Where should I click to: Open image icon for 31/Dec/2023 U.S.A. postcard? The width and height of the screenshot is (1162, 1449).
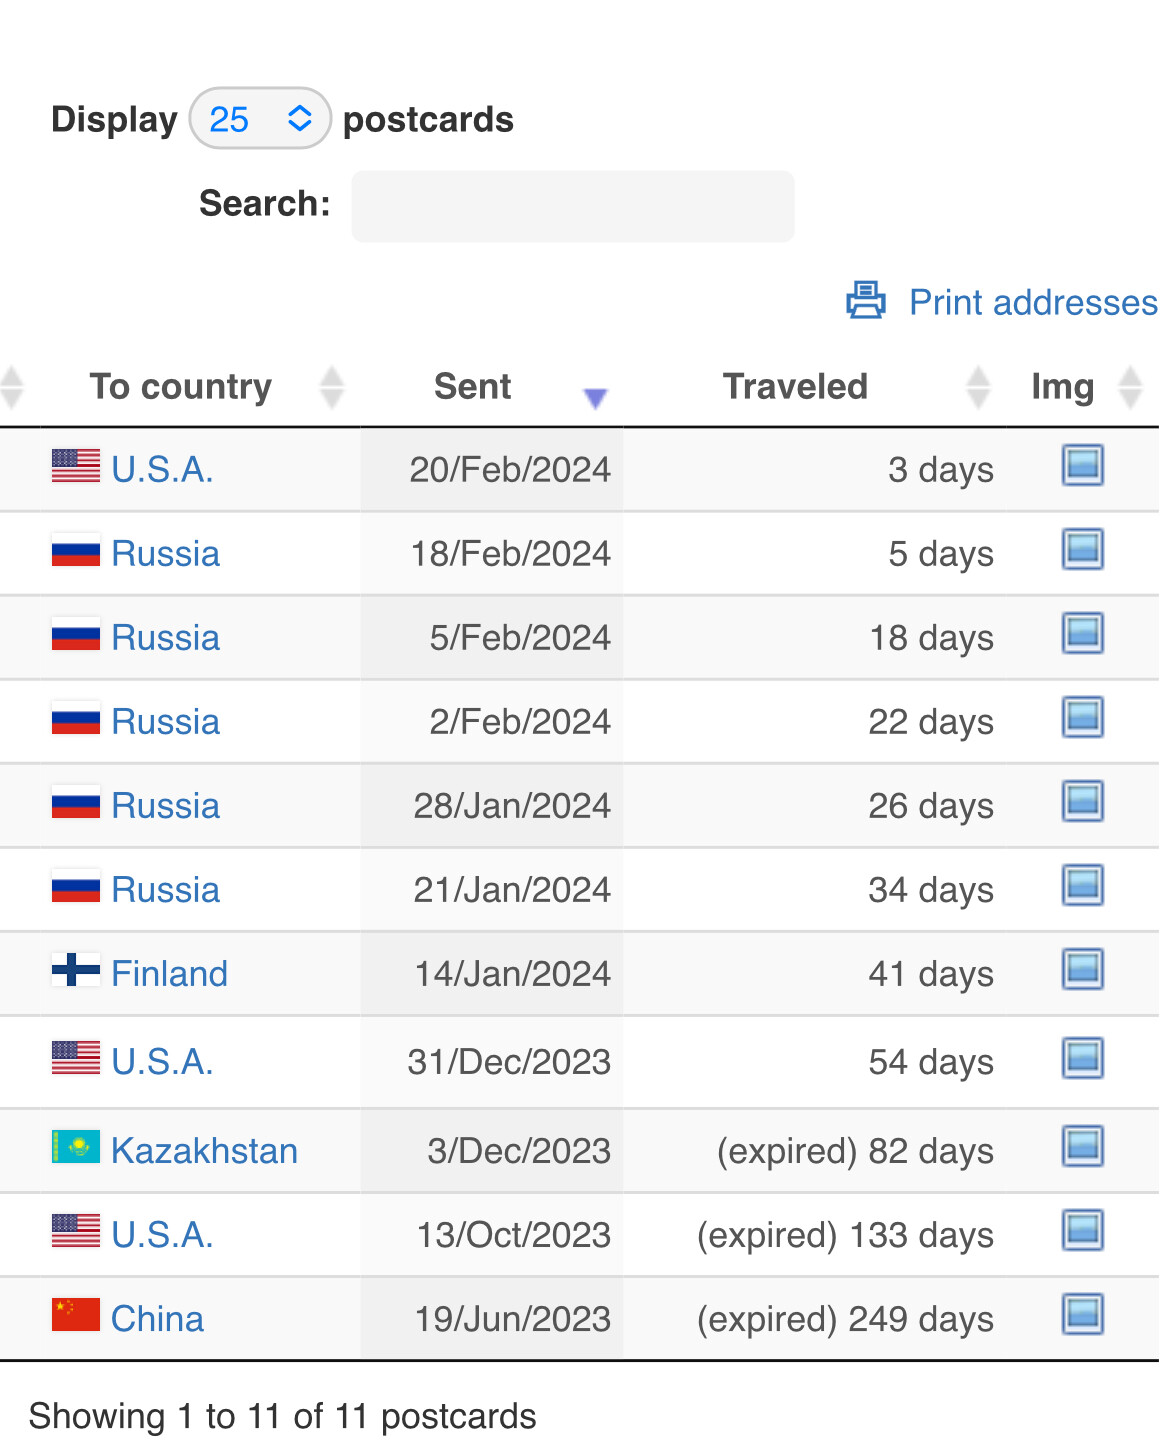point(1082,1058)
